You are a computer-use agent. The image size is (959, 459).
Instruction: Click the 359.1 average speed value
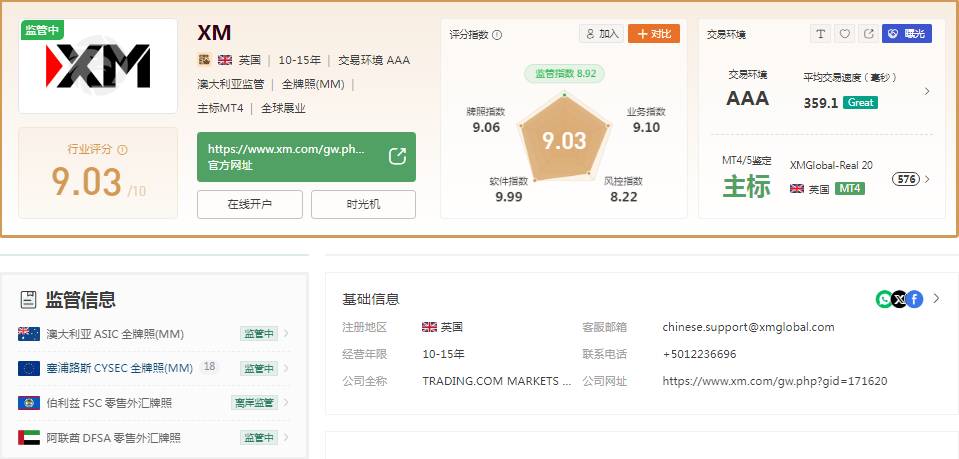click(820, 103)
